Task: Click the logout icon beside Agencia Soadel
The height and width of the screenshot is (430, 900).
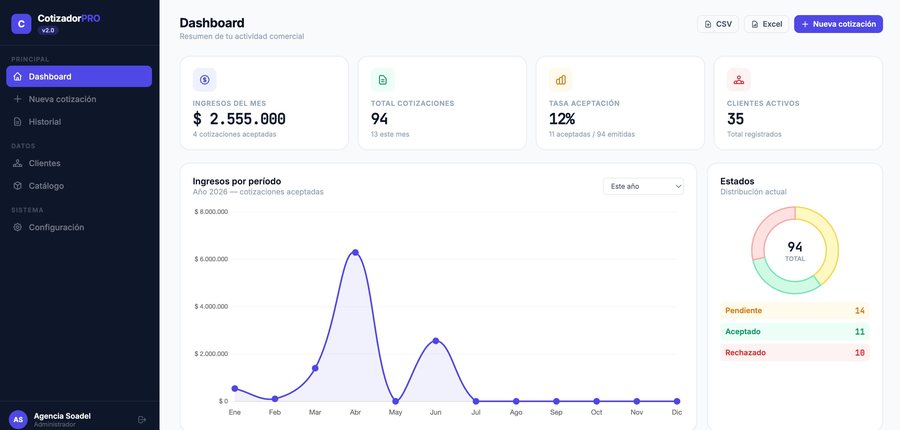Action: [x=142, y=420]
